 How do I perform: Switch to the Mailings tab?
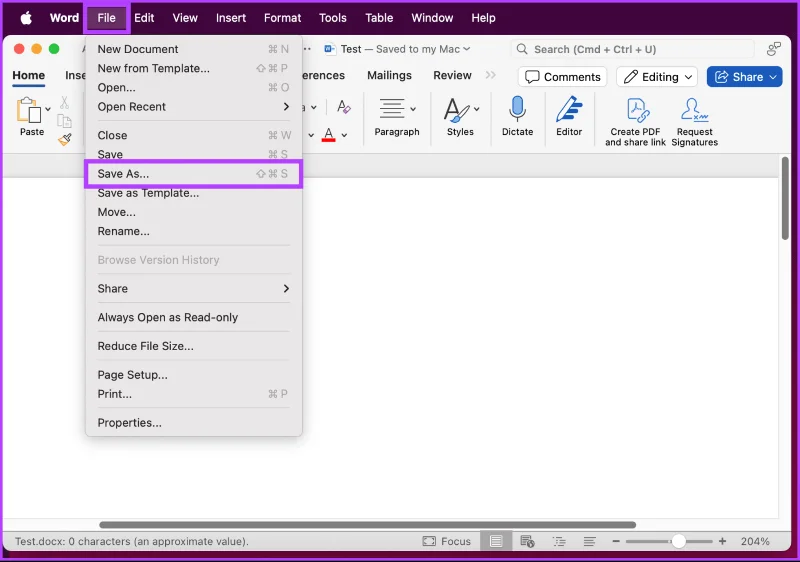(389, 75)
